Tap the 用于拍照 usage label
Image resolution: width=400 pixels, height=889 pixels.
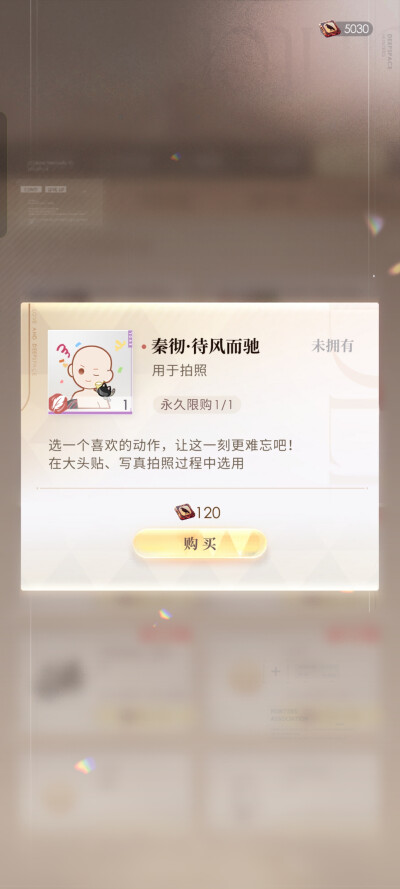tap(179, 371)
